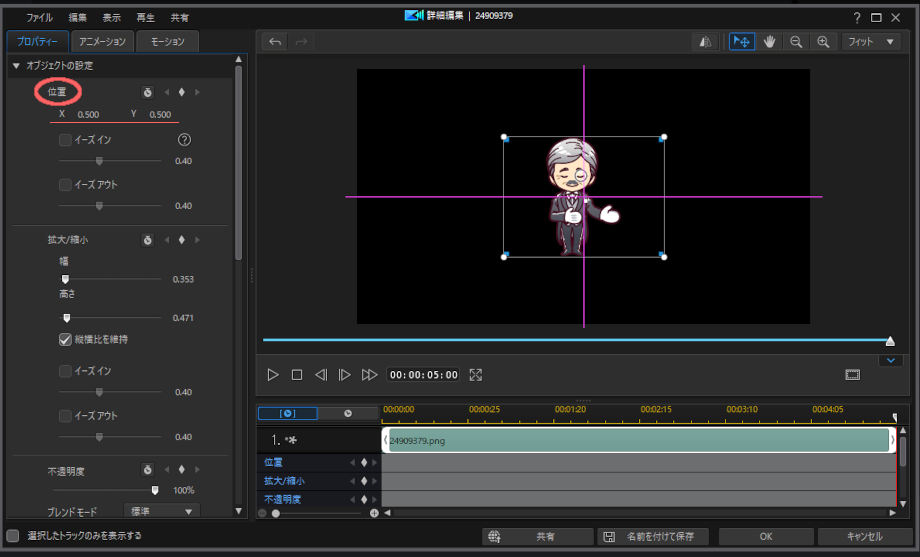Stop playback with the square stop button
Viewport: 920px width, 557px height.
pyautogui.click(x=297, y=375)
